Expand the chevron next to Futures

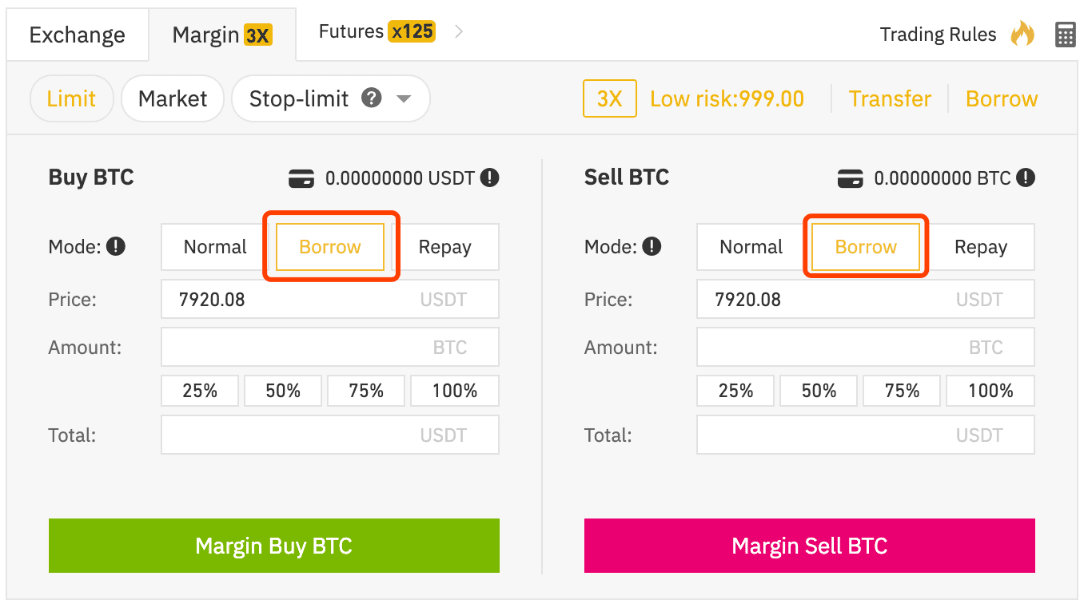point(459,31)
